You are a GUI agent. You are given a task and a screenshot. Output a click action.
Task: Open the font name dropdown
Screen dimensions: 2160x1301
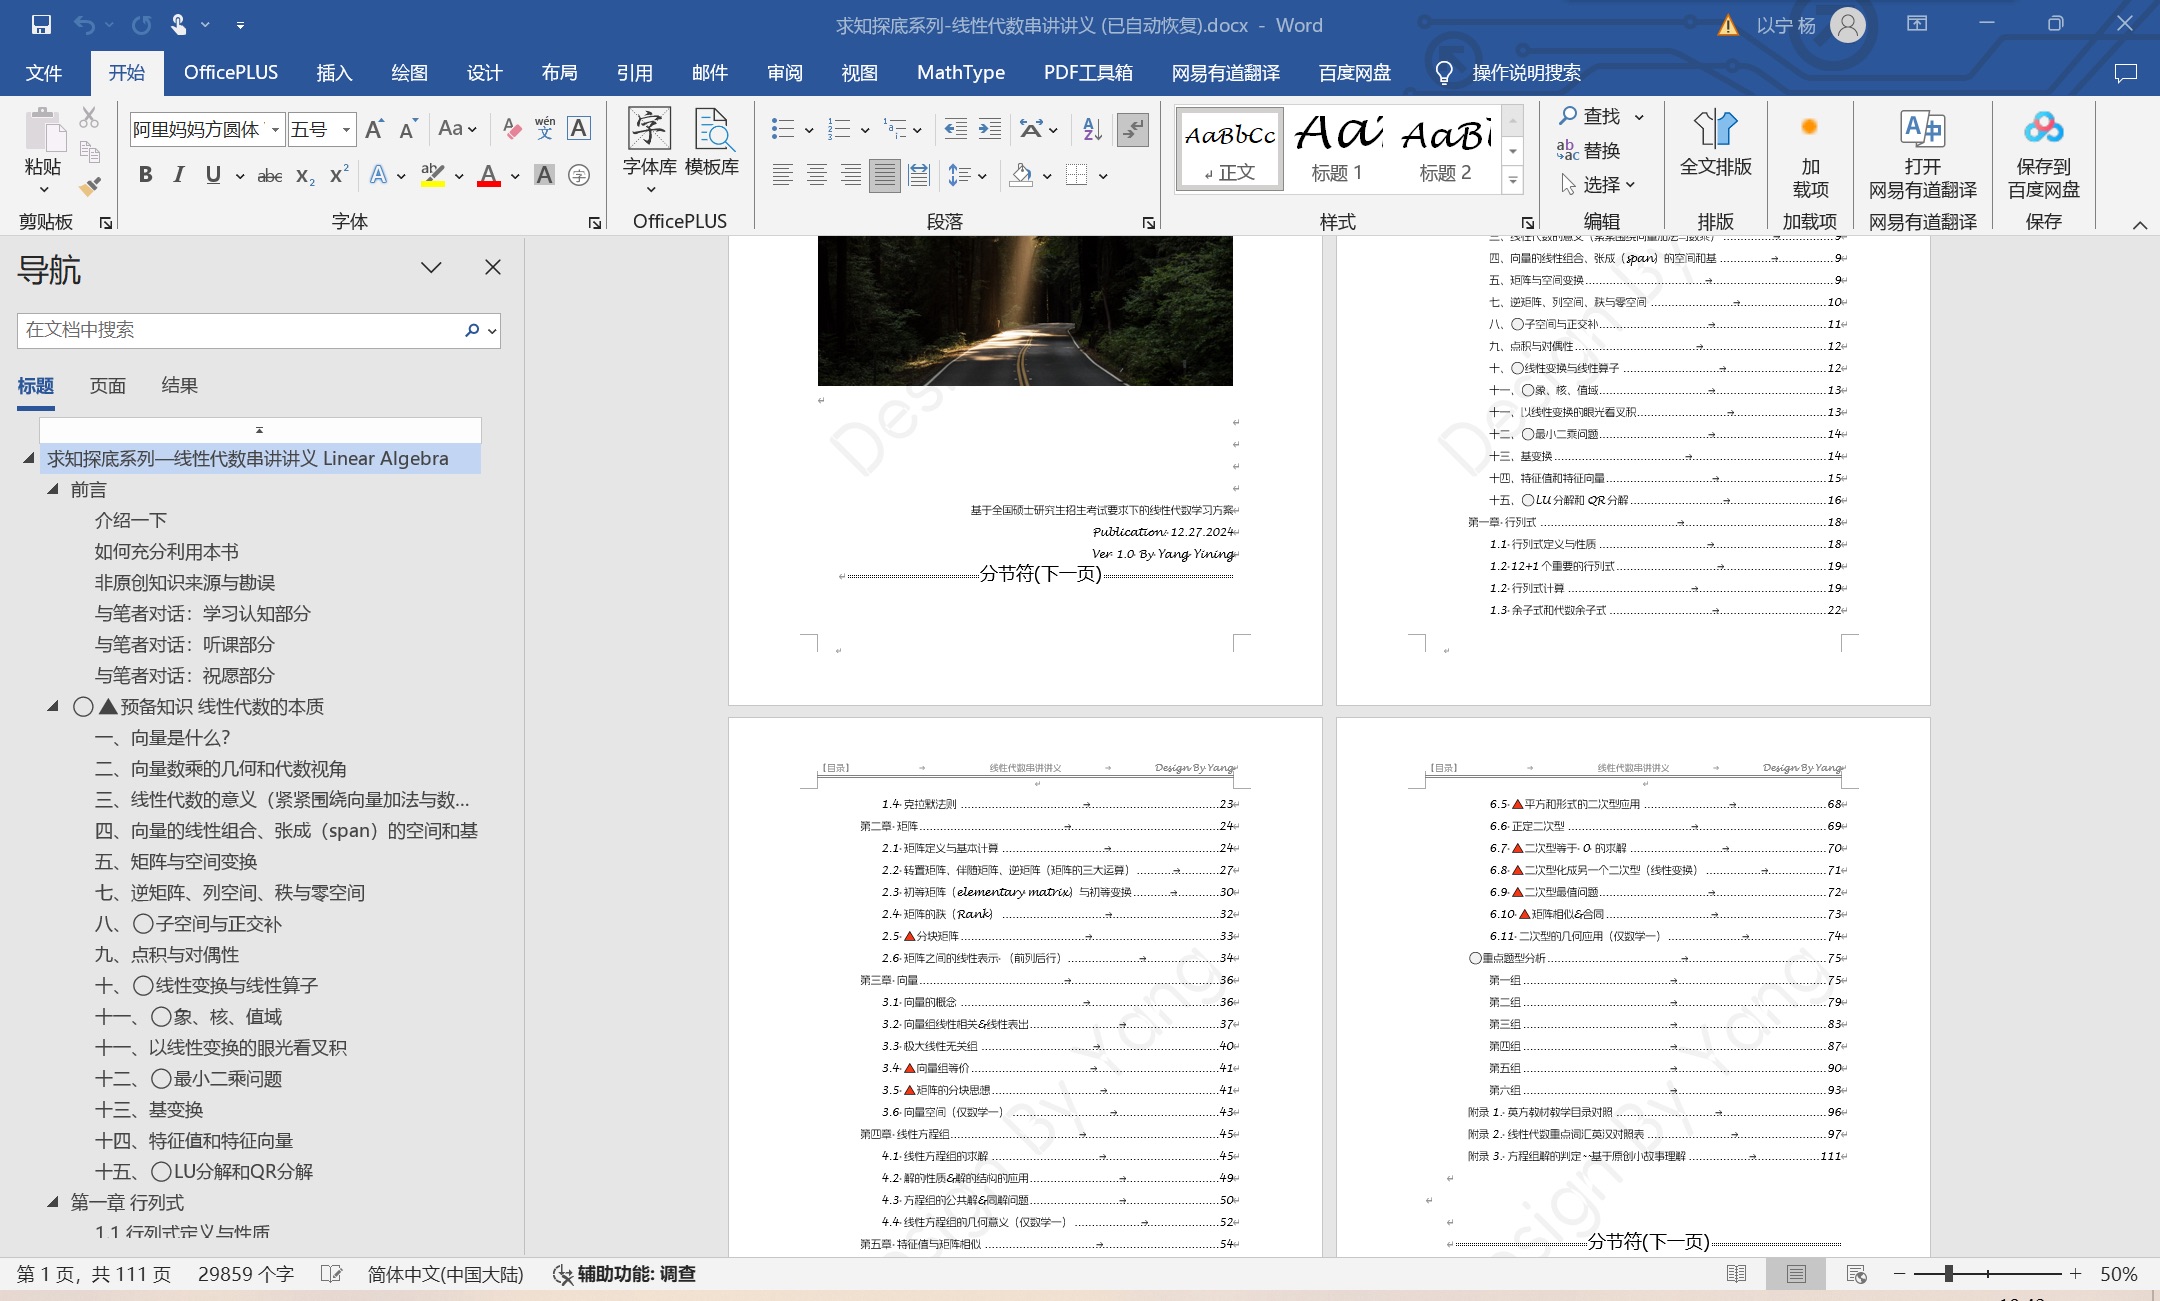point(275,130)
